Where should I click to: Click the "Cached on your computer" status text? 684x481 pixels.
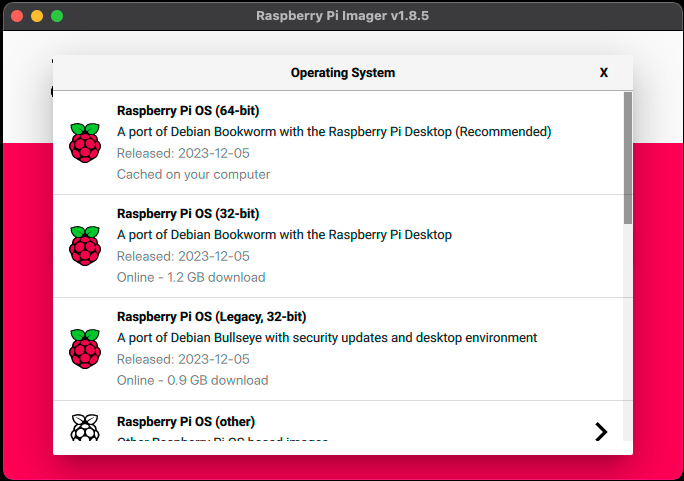click(x=193, y=174)
